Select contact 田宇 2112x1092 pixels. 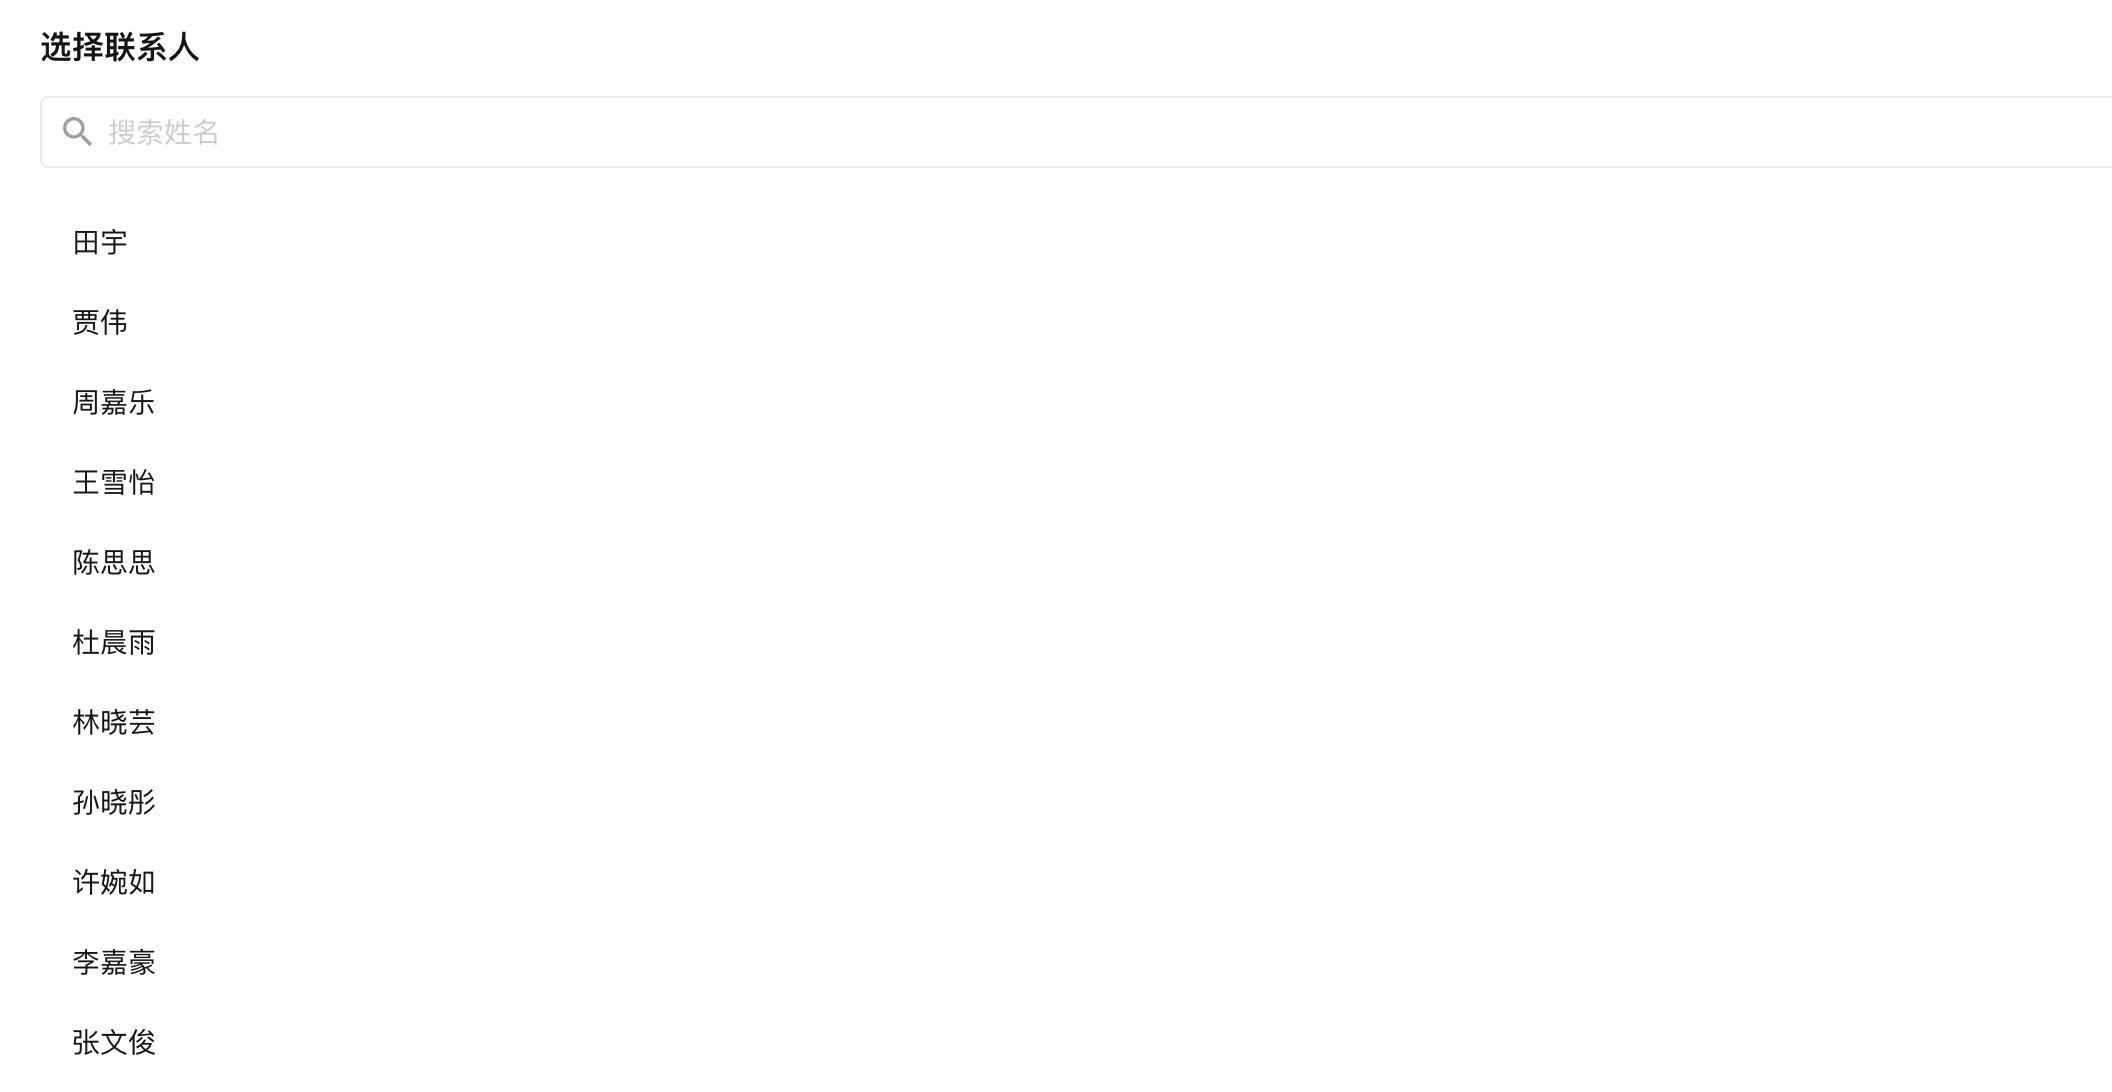tap(1076, 242)
